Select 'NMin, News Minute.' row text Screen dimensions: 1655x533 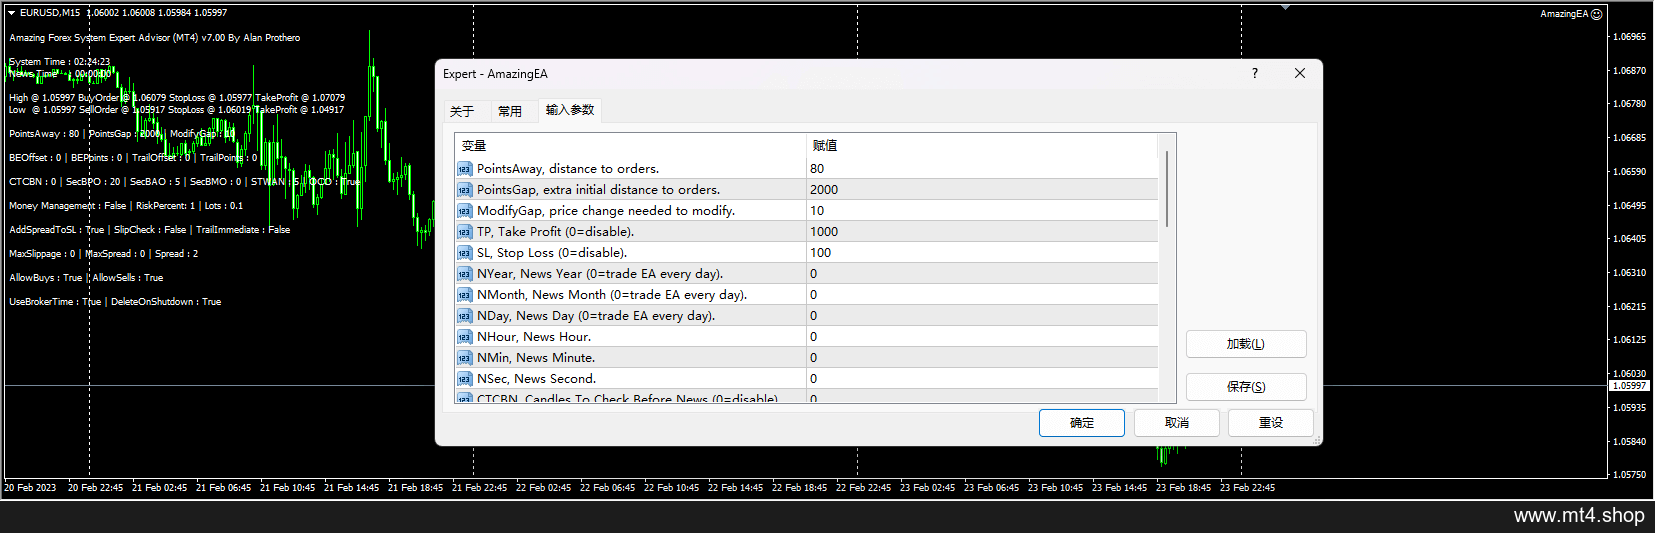[536, 358]
